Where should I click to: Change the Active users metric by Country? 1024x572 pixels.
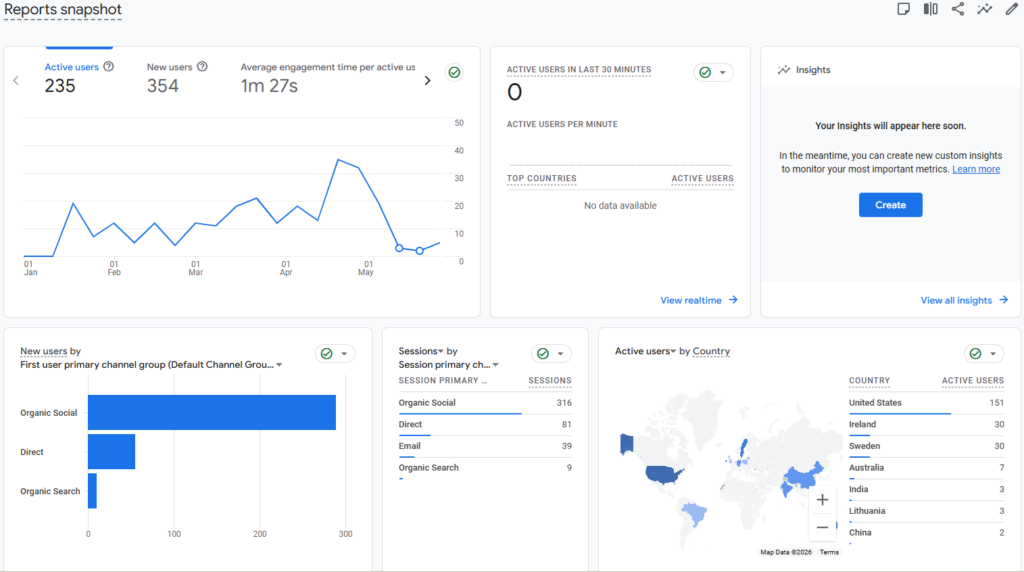coord(645,351)
